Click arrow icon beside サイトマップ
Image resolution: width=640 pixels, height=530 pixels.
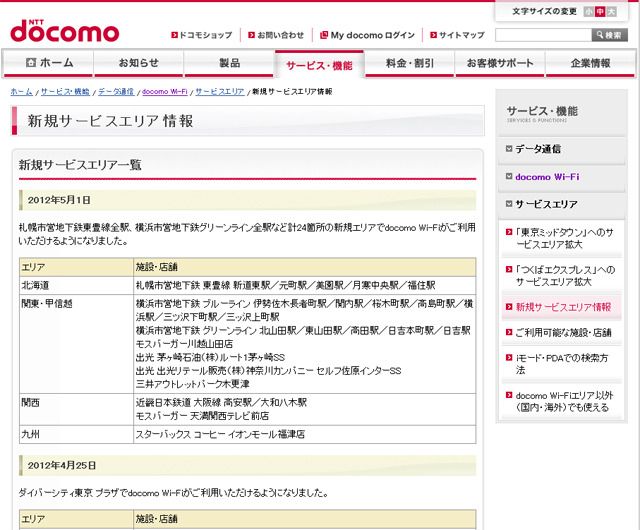click(x=433, y=35)
